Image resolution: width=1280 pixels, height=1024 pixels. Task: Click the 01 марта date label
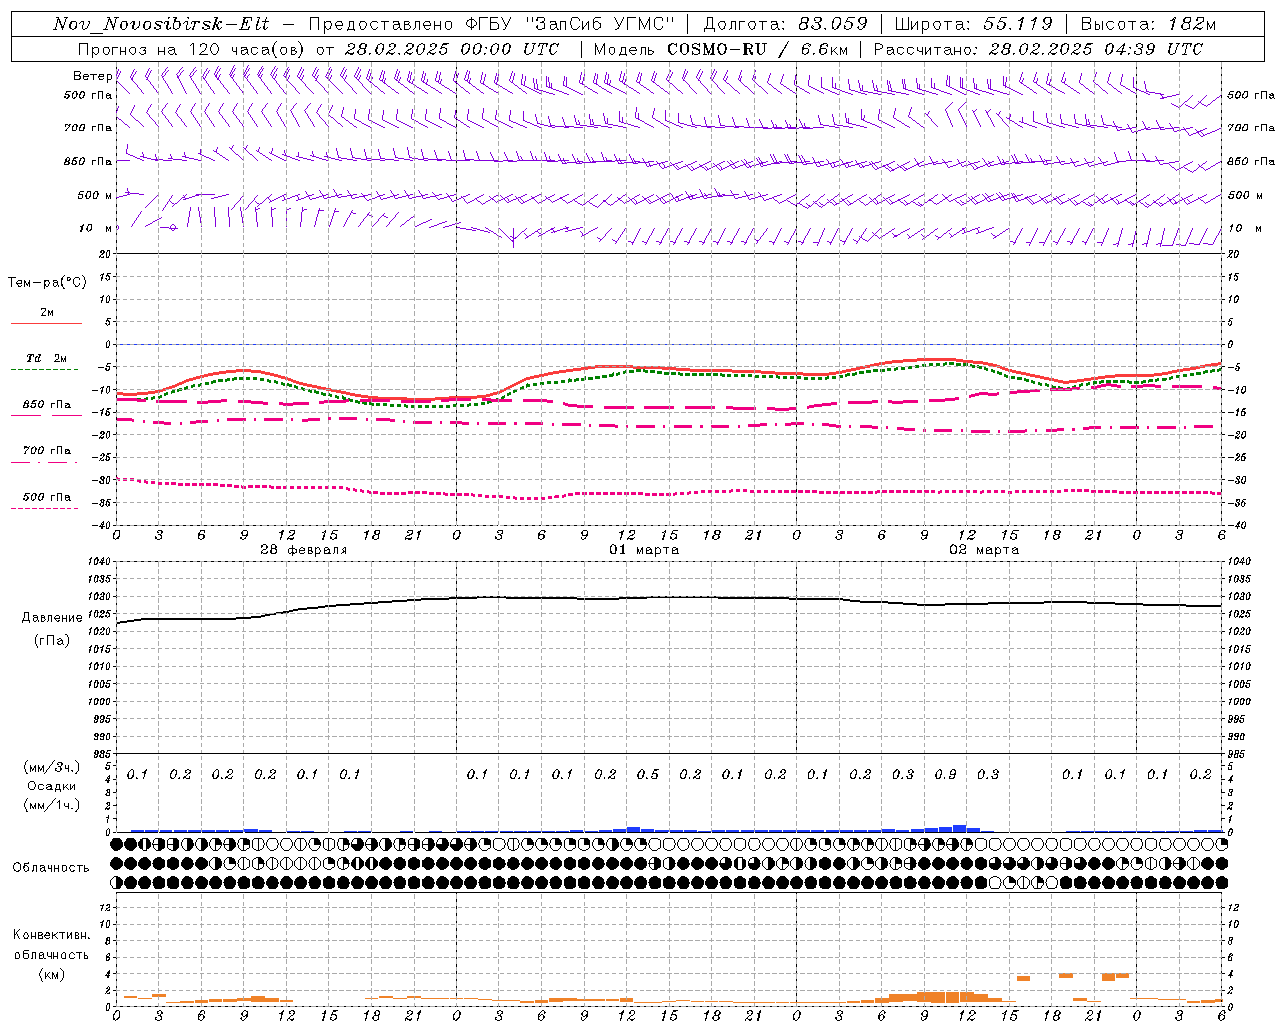[644, 550]
